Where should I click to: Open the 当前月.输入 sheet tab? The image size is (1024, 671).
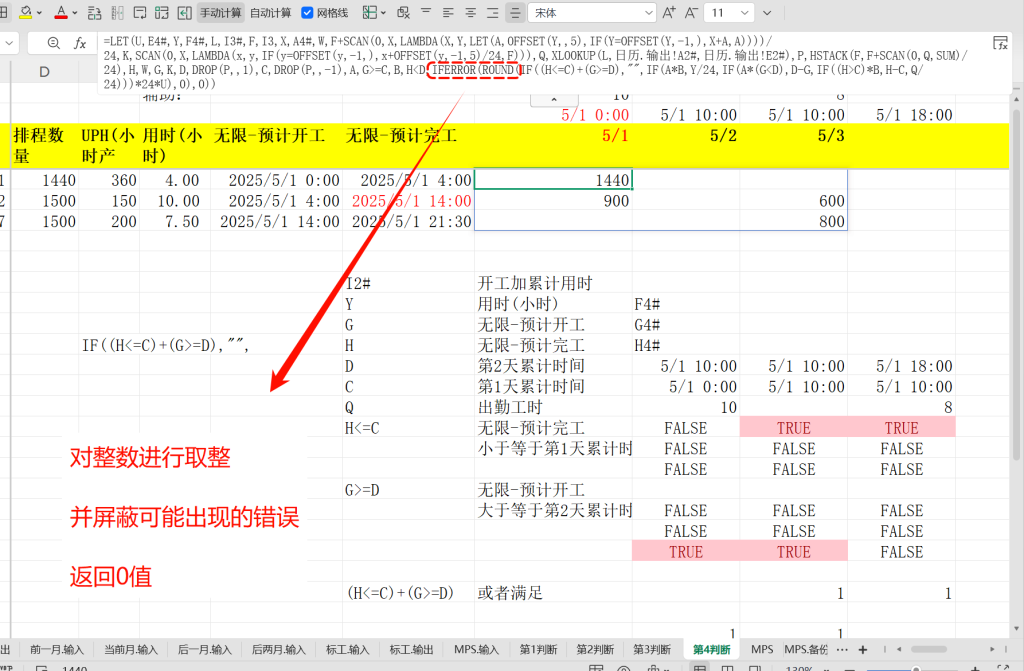click(131, 649)
